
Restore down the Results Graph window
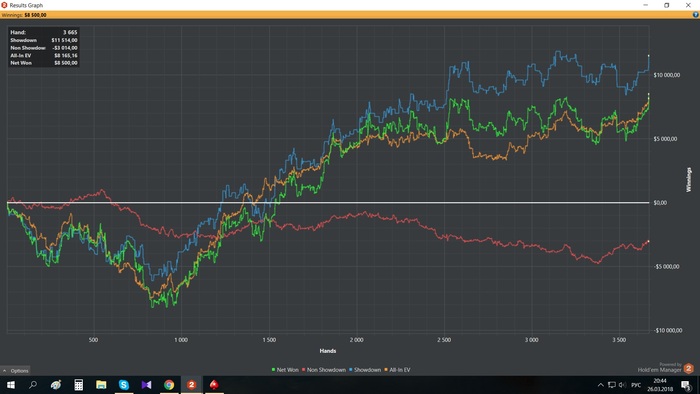coord(667,5)
